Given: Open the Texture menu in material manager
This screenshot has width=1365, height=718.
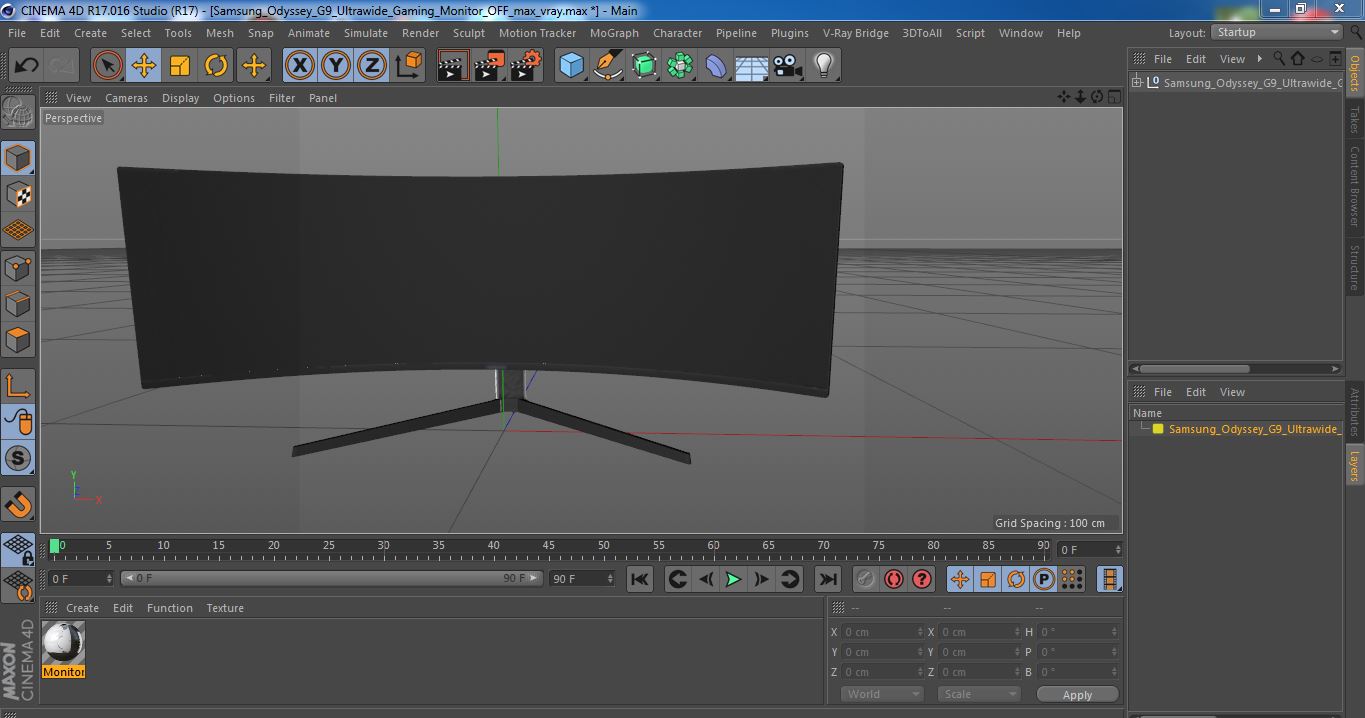Looking at the screenshot, I should coord(225,608).
